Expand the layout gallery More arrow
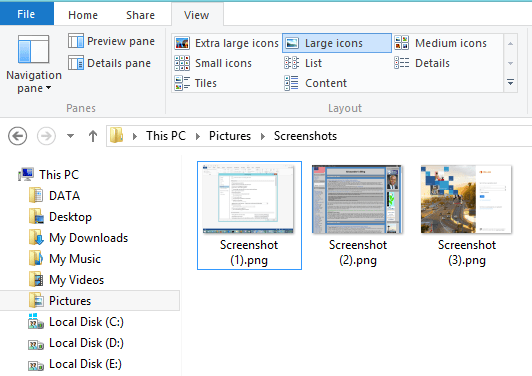 click(x=510, y=82)
